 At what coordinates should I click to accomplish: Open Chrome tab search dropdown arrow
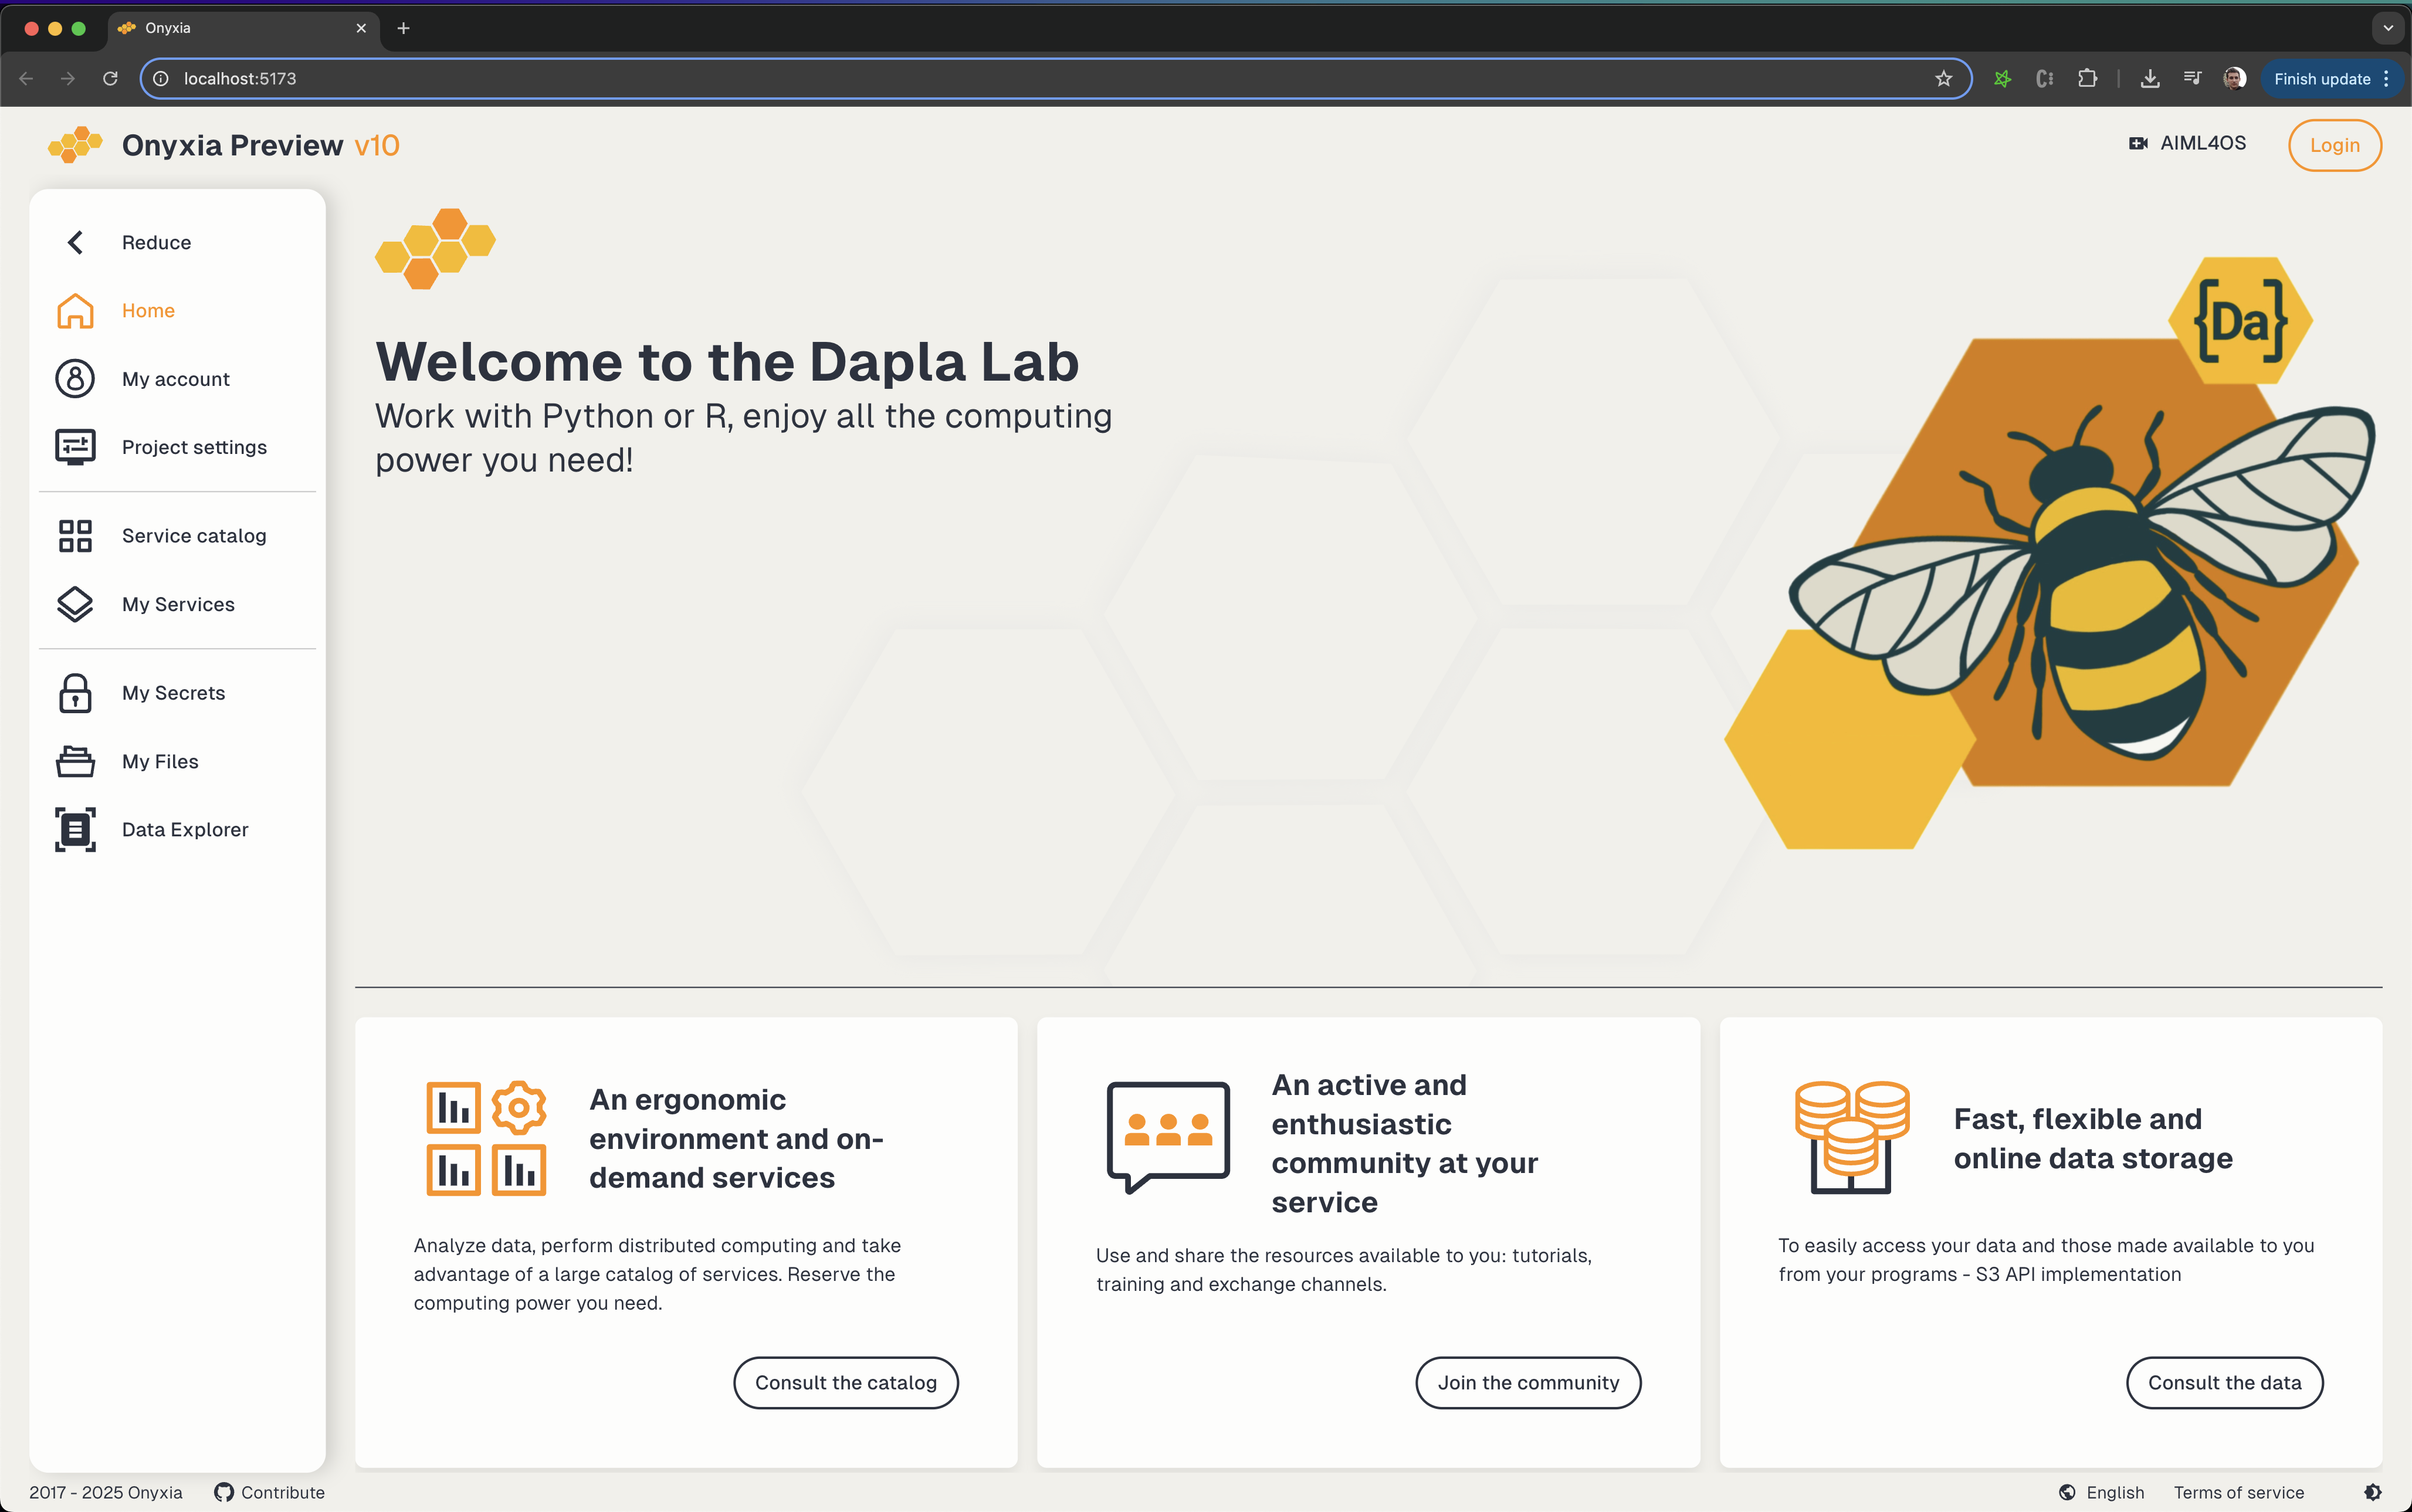[x=2388, y=28]
